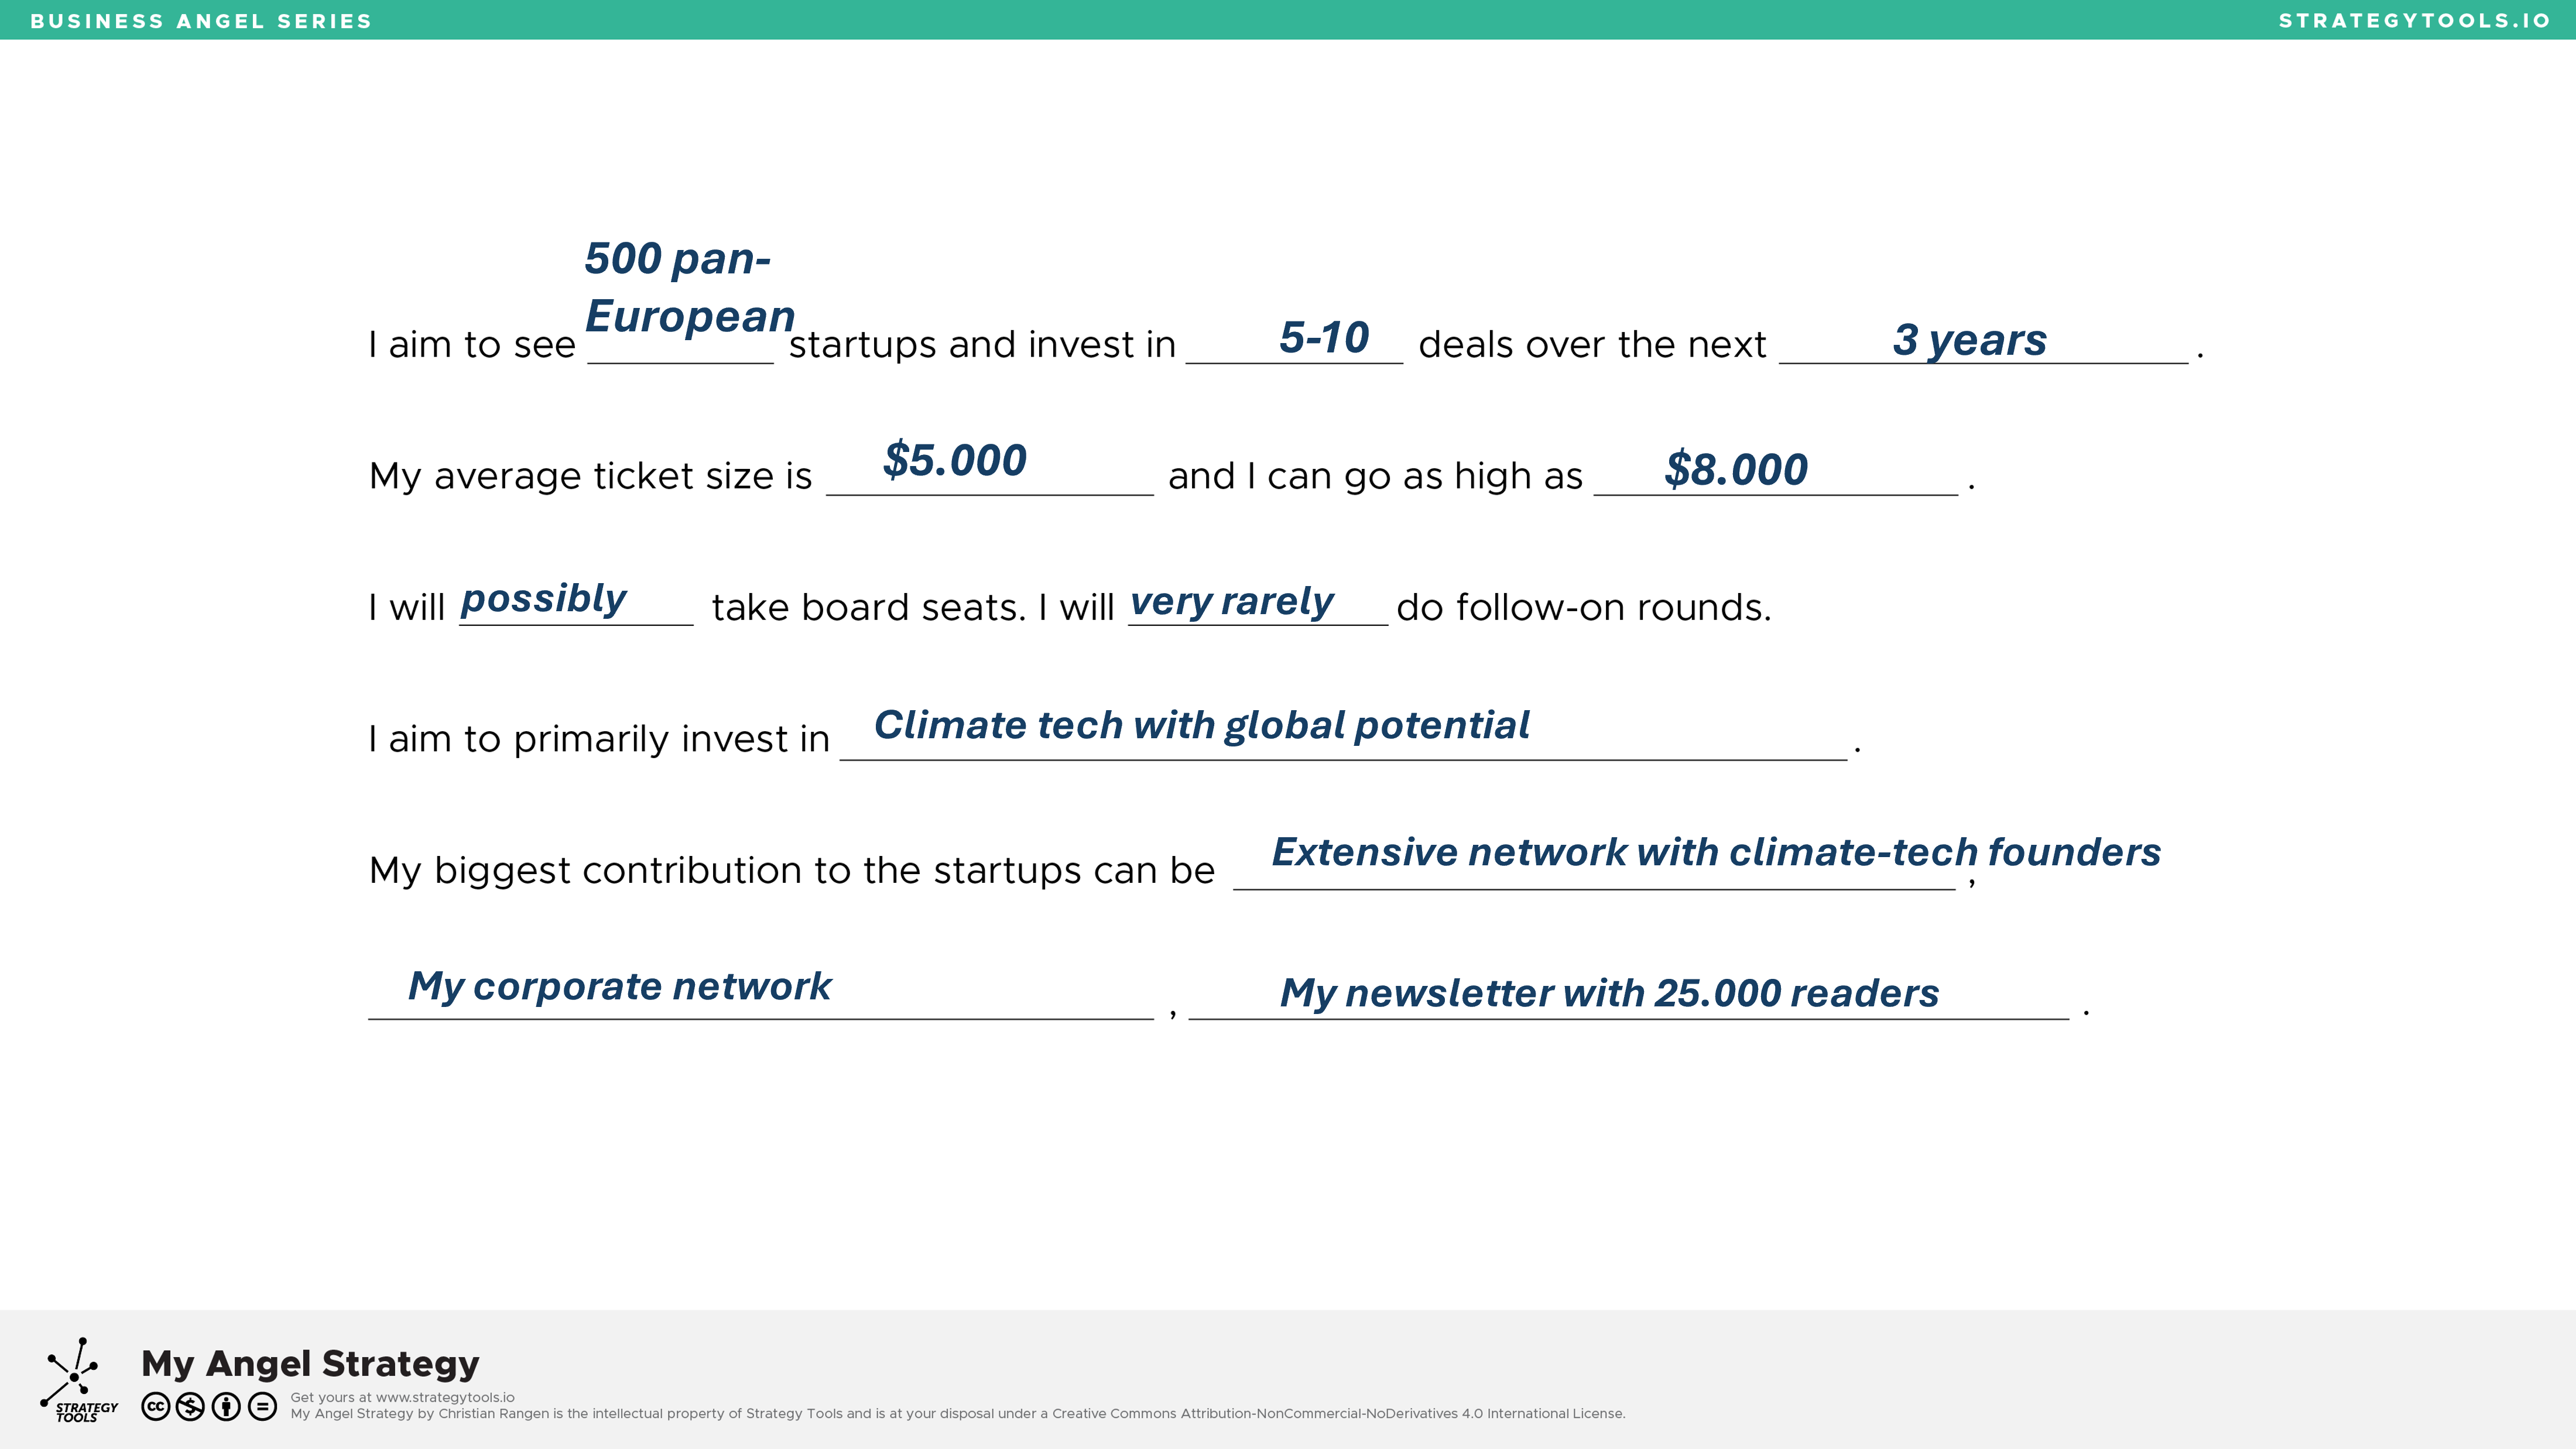Click the "5-10" deals field
The image size is (2576, 1449).
[1323, 338]
